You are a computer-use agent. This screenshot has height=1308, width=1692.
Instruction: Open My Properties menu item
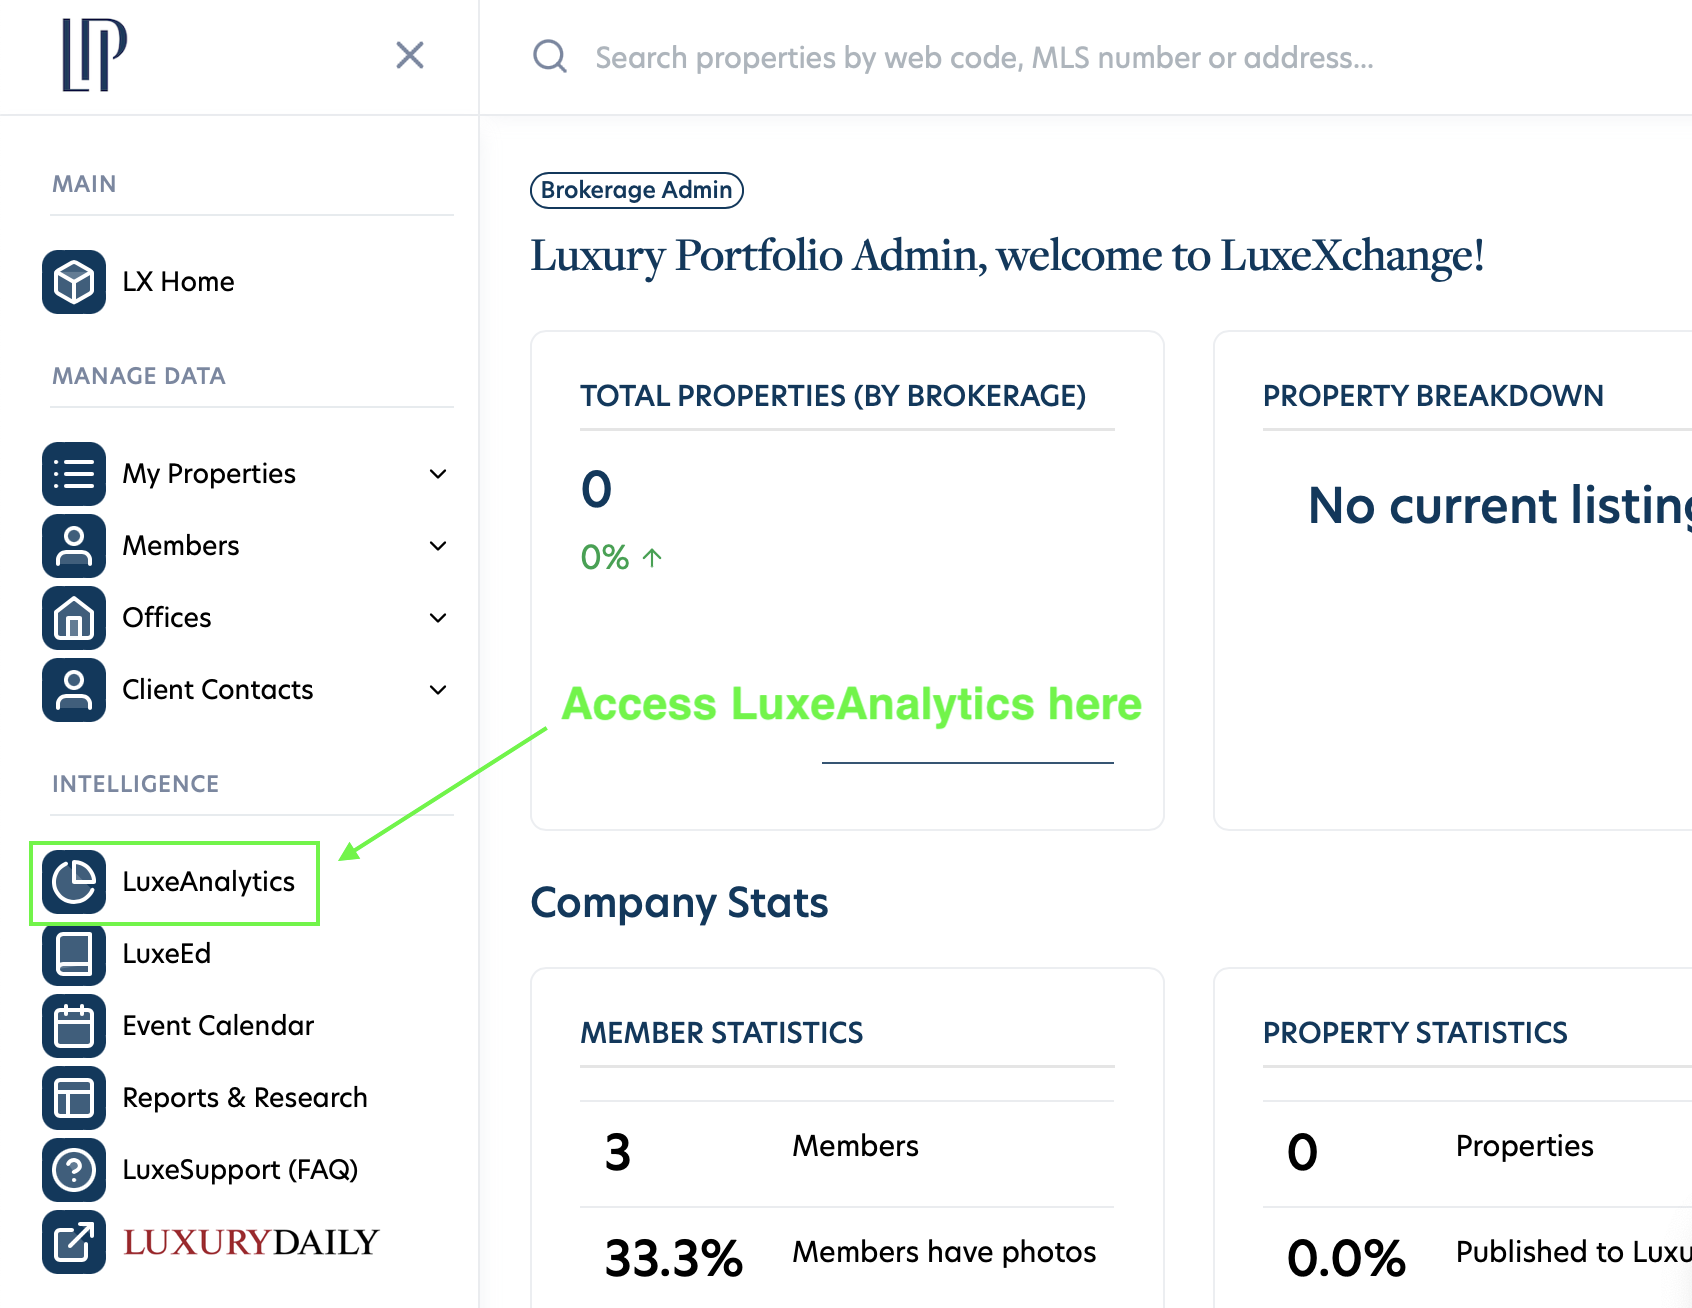[209, 474]
